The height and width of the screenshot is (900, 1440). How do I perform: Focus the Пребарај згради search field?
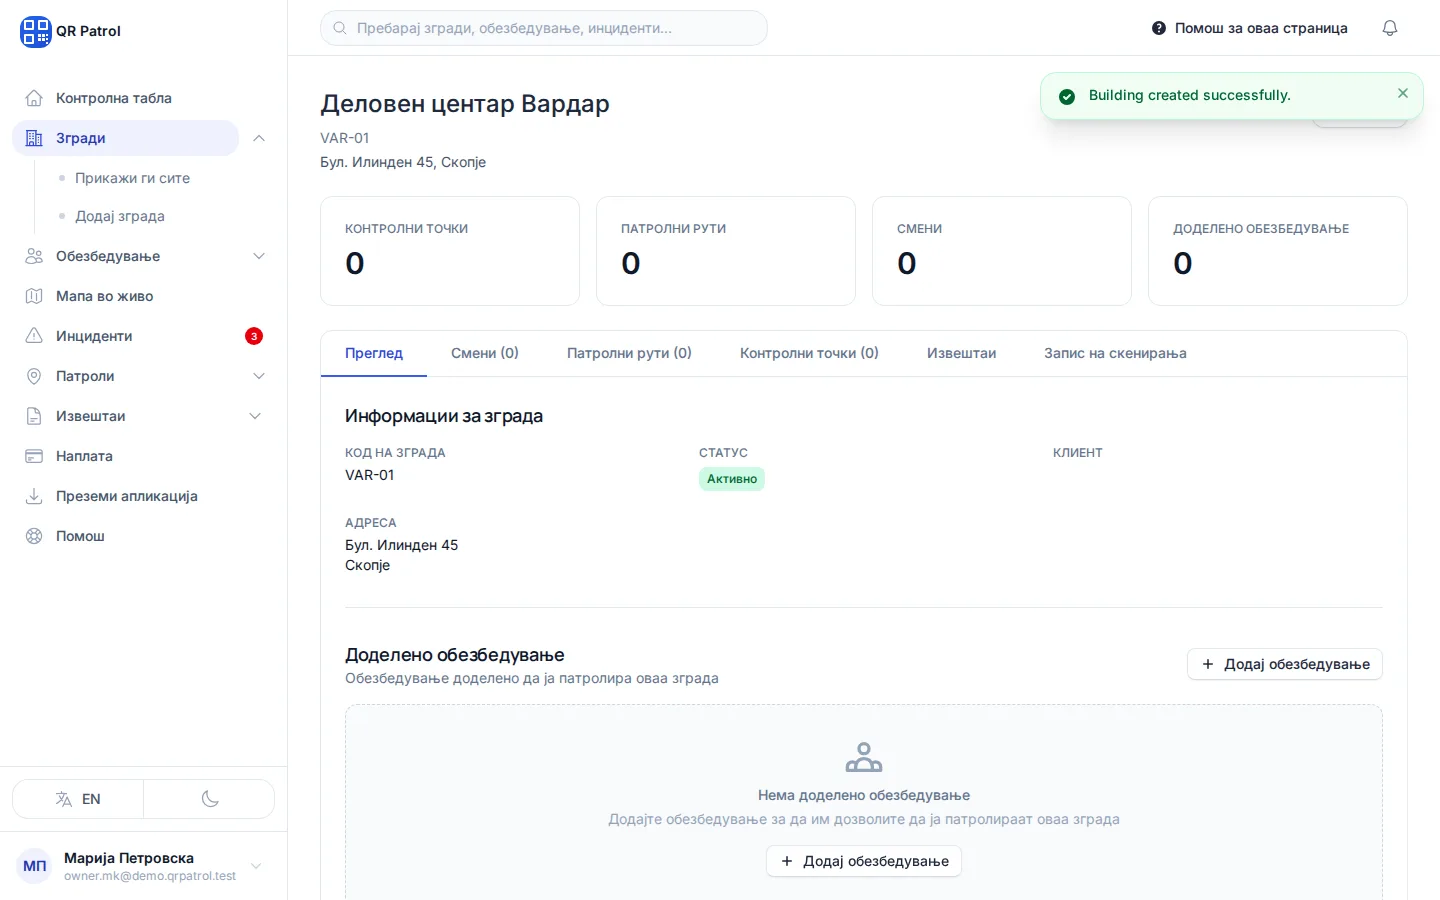(x=544, y=28)
